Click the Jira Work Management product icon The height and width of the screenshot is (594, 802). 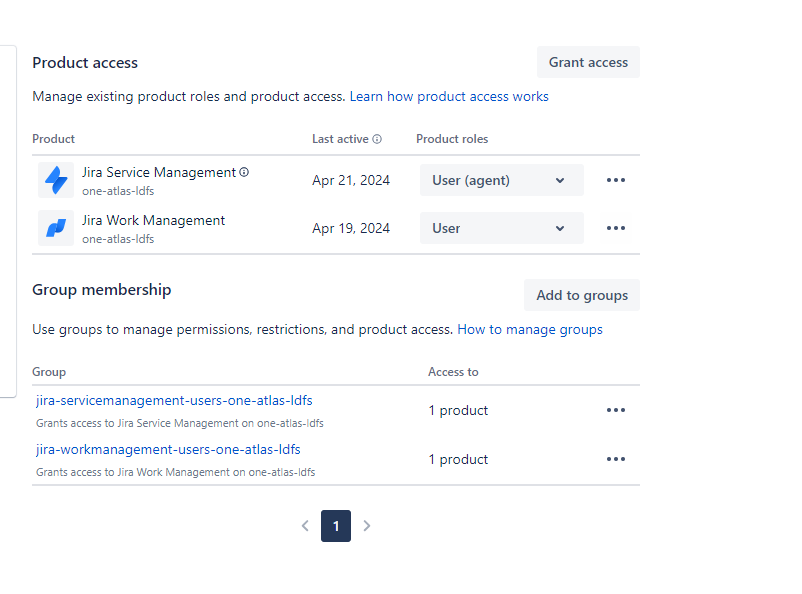pyautogui.click(x=56, y=228)
